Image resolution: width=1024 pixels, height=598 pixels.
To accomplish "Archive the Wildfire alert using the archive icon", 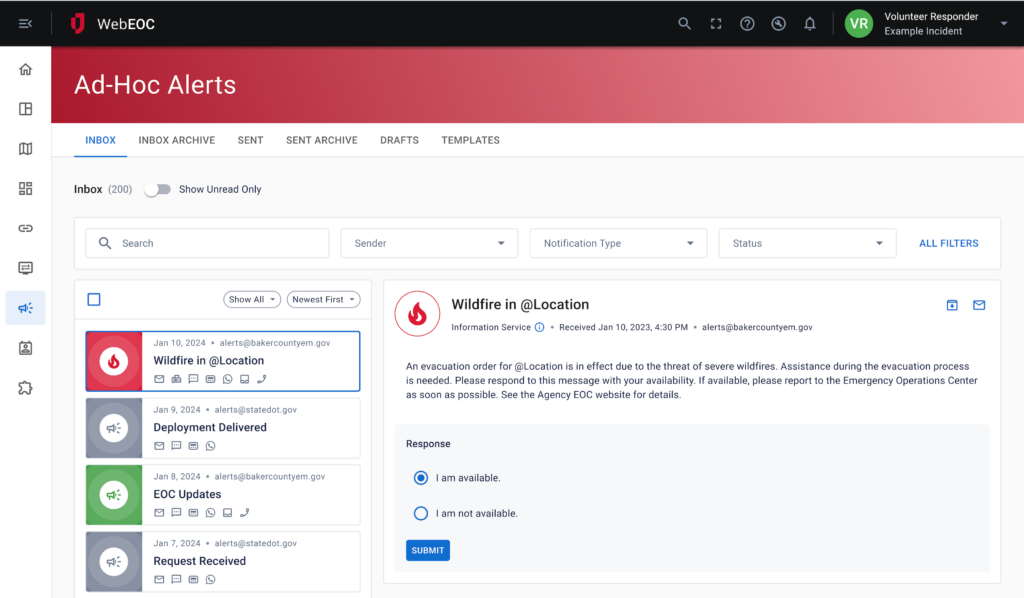I will (951, 305).
